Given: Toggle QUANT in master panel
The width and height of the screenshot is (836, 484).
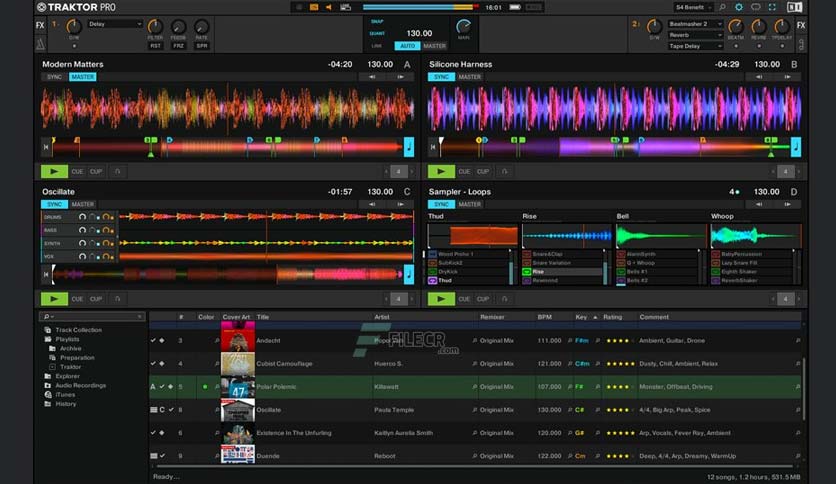Looking at the screenshot, I should 377,33.
